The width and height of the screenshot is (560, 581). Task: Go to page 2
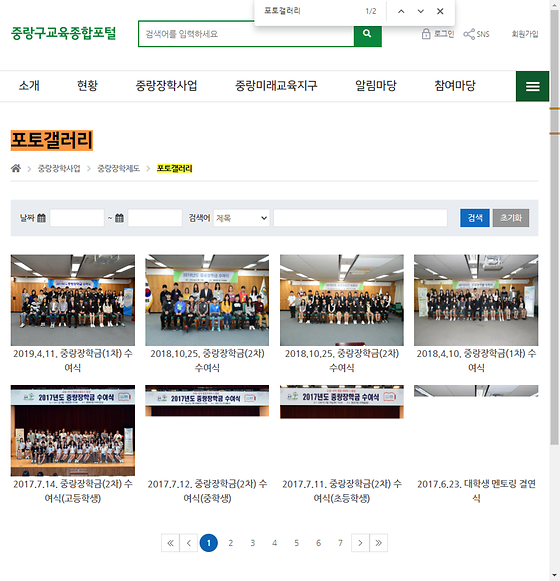231,543
